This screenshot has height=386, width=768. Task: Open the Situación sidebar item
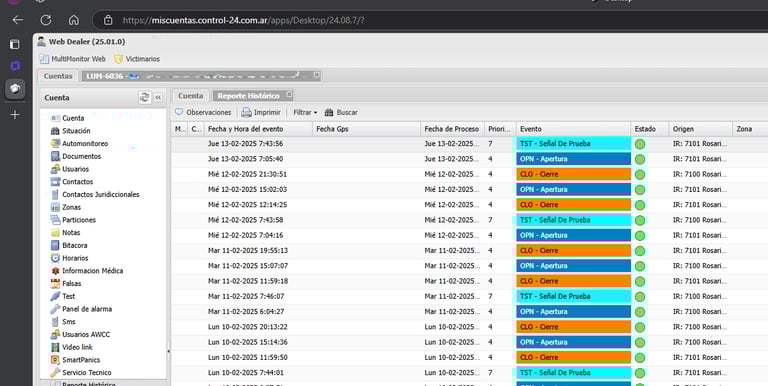[76, 131]
